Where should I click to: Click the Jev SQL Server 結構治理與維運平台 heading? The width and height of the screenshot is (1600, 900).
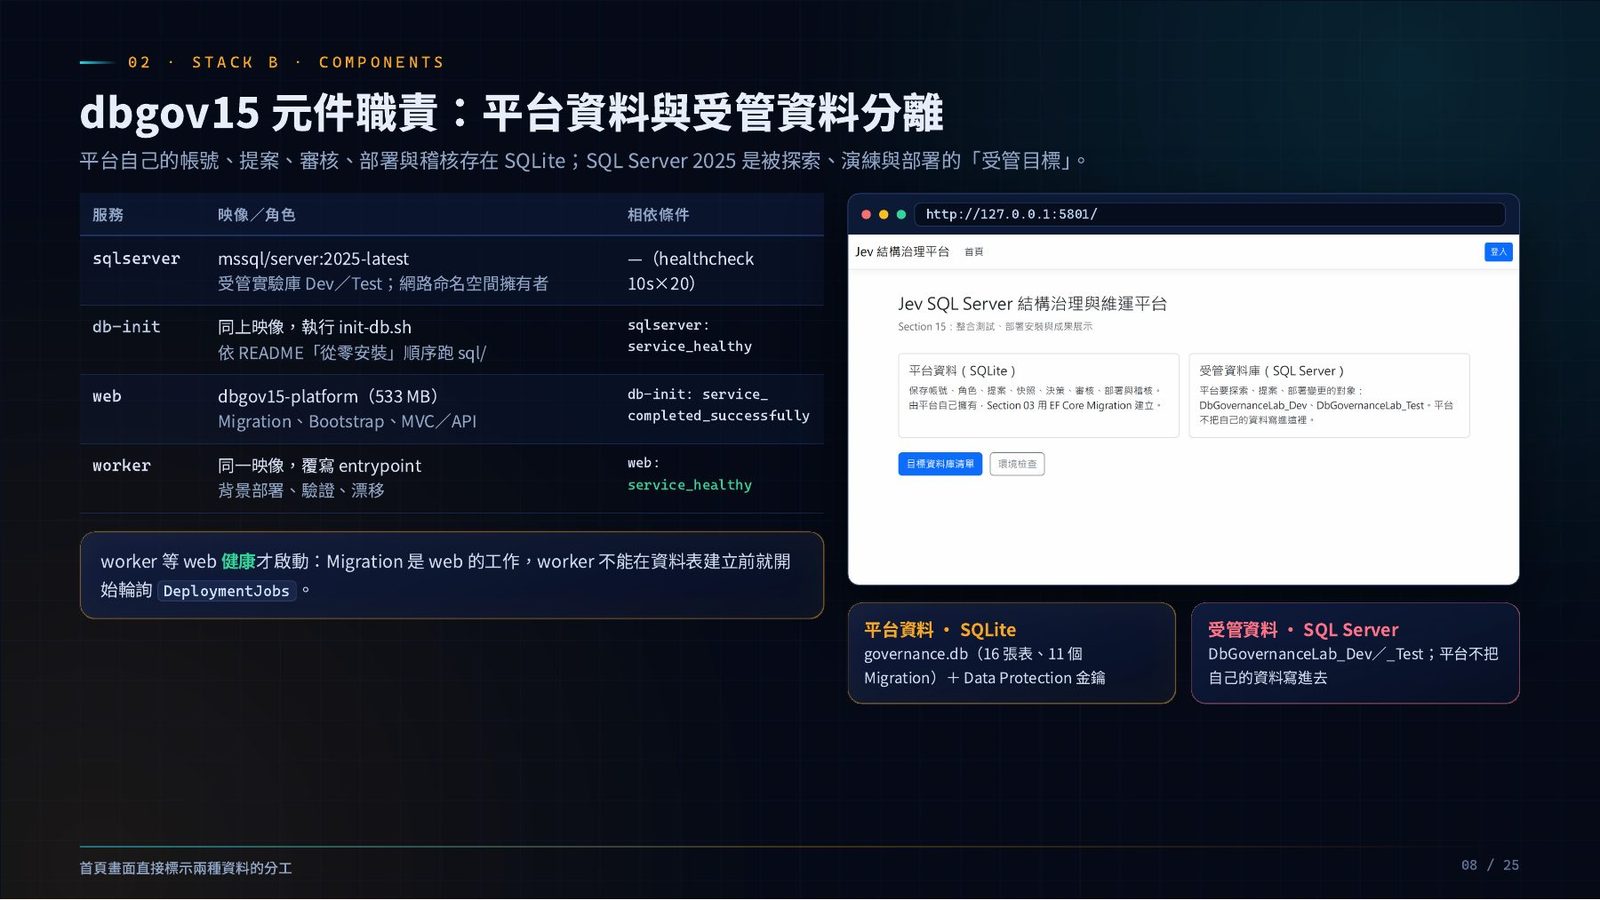point(1032,304)
